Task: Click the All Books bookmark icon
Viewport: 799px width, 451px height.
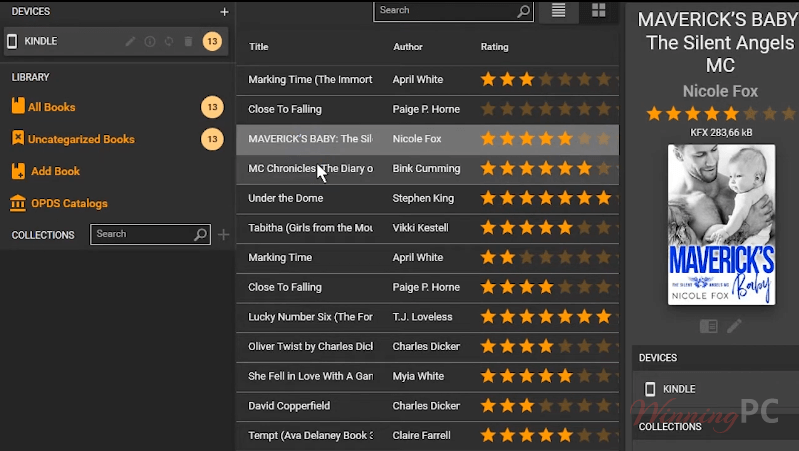Action: tap(18, 105)
